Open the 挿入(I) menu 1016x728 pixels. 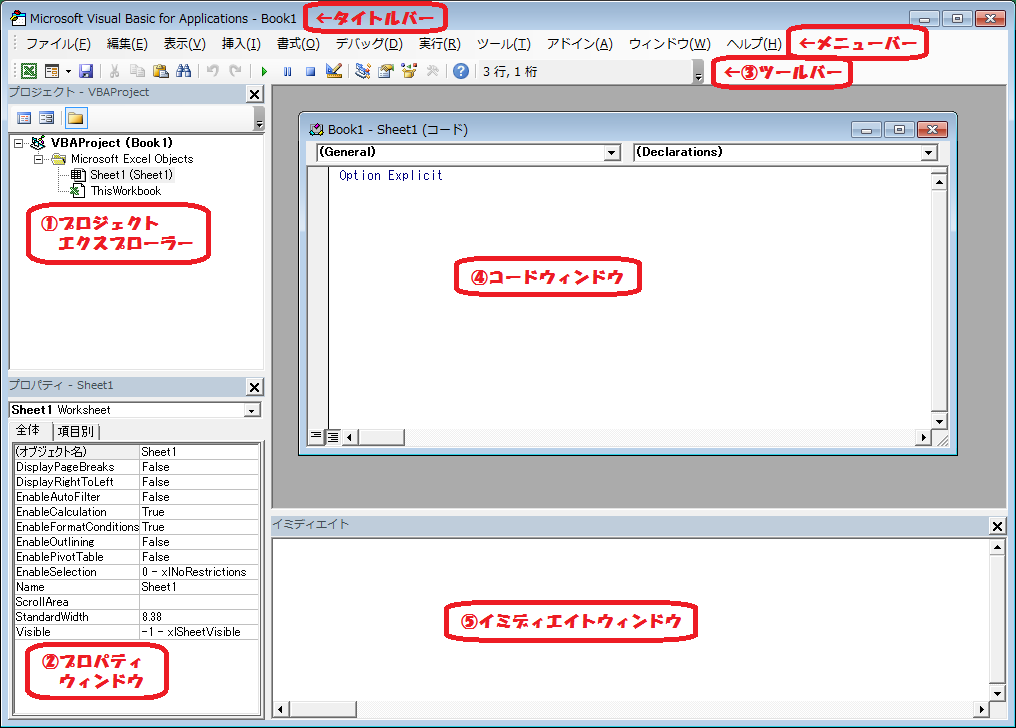coord(241,43)
